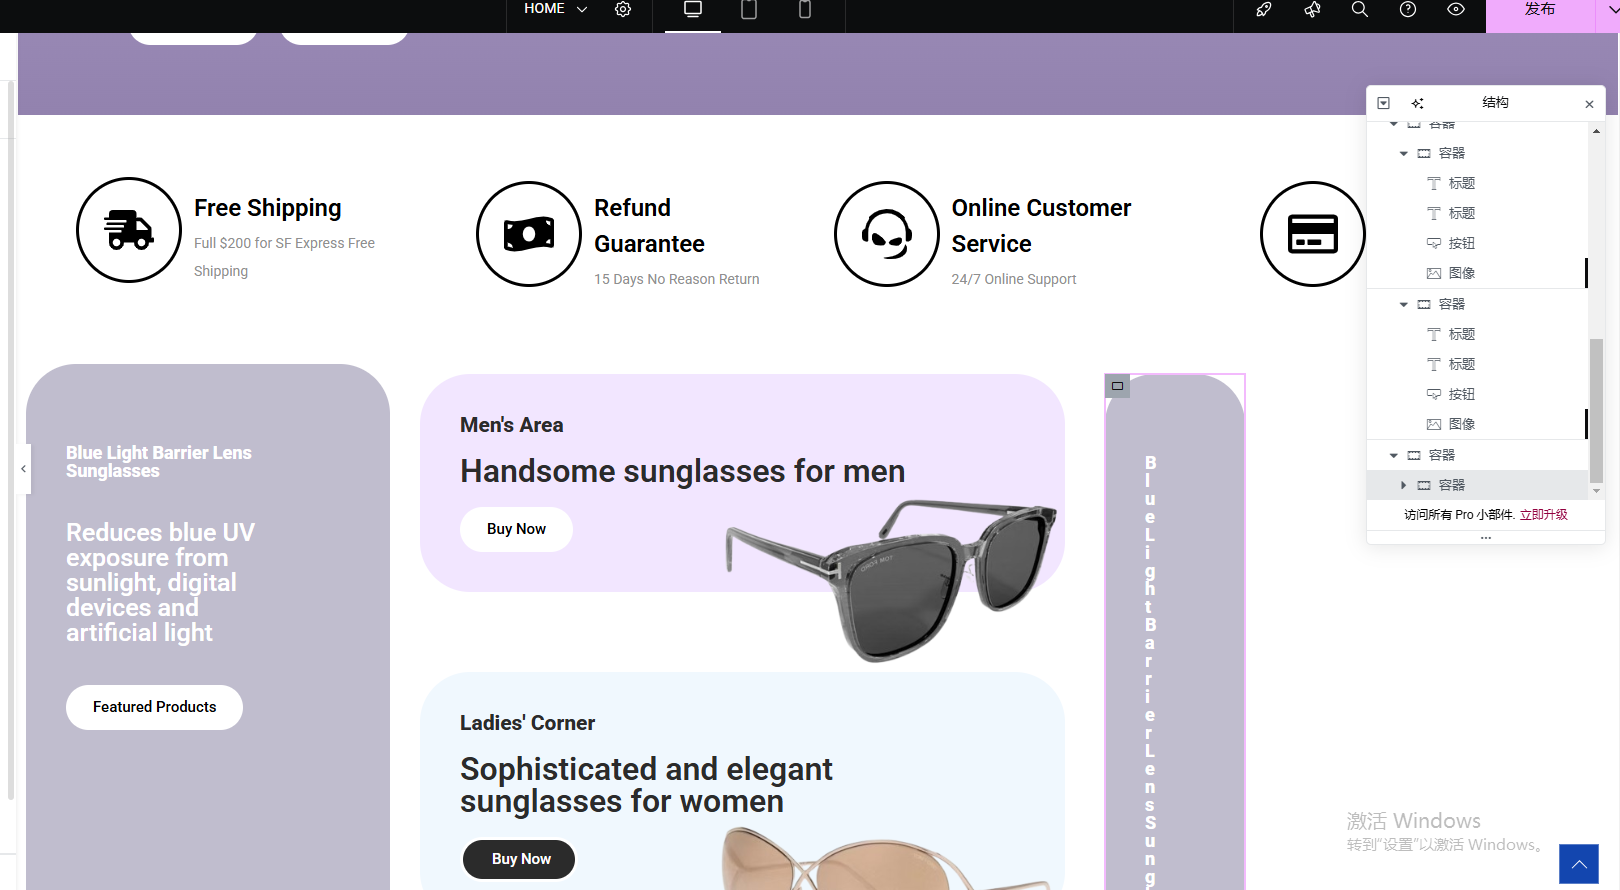The width and height of the screenshot is (1620, 890).
Task: Click the AI sparkle icon in 结构 panel
Action: [x=1417, y=103]
